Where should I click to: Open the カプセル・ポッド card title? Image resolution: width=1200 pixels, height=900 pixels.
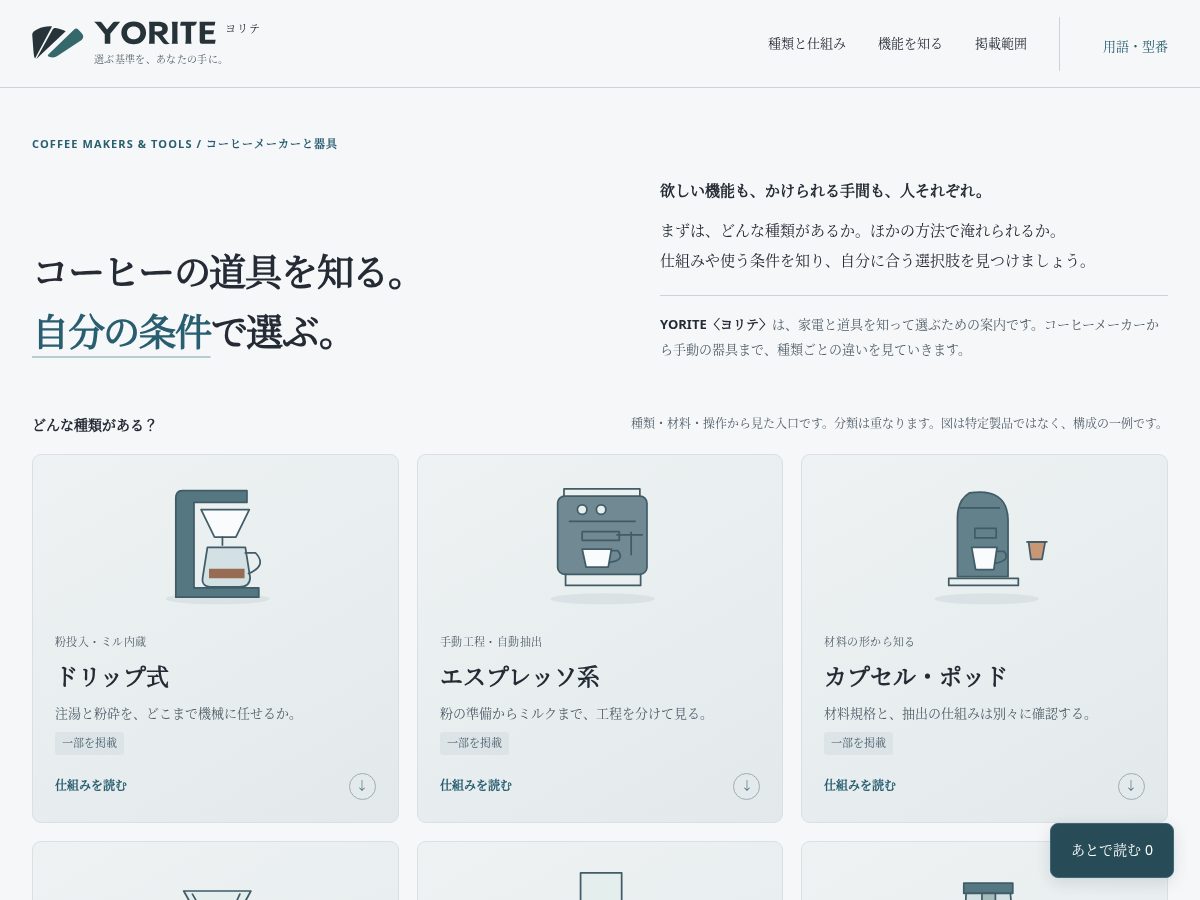coord(916,677)
